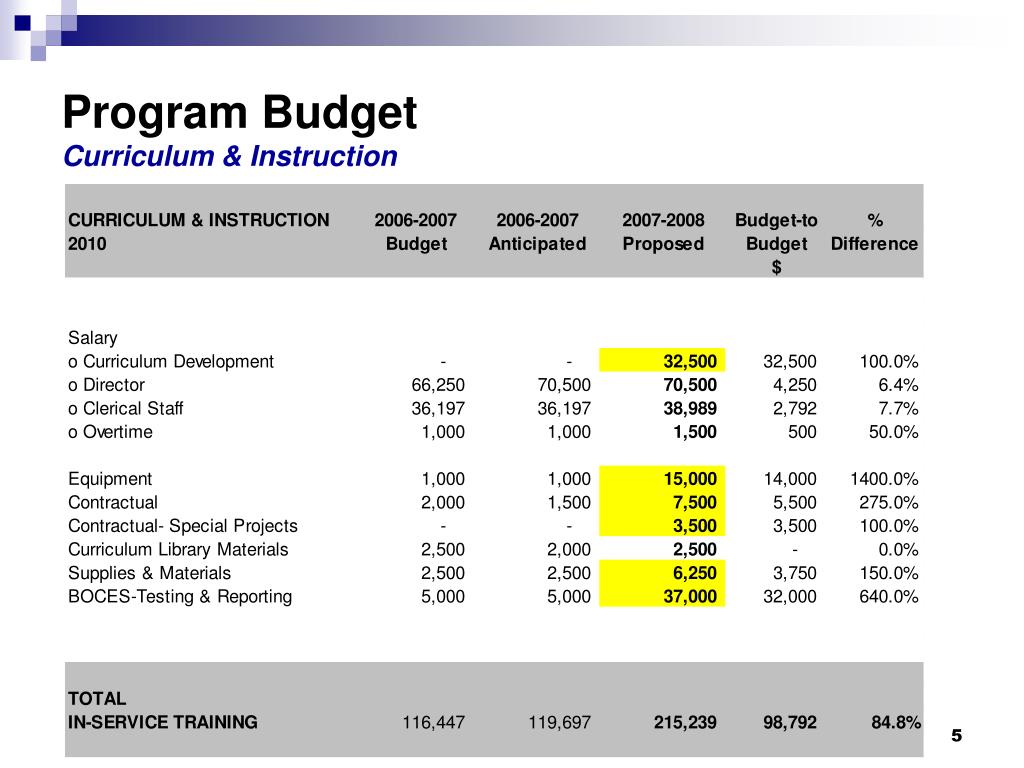Viewport: 1024px width, 768px height.
Task: Select slide page number 5
Action: [x=956, y=736]
